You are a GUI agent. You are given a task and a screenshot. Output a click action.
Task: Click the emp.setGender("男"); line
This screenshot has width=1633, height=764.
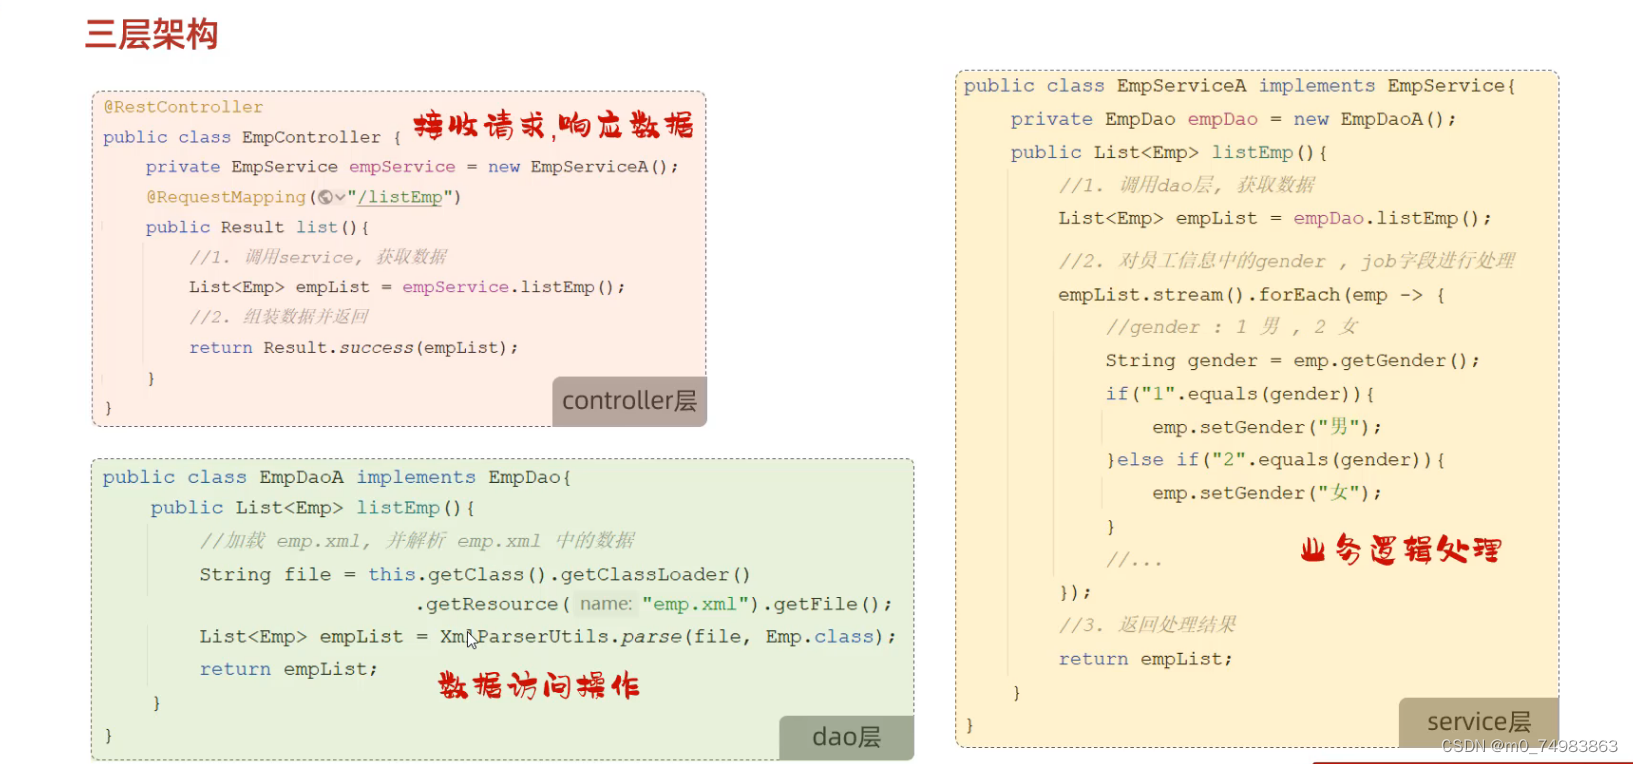[1267, 427]
